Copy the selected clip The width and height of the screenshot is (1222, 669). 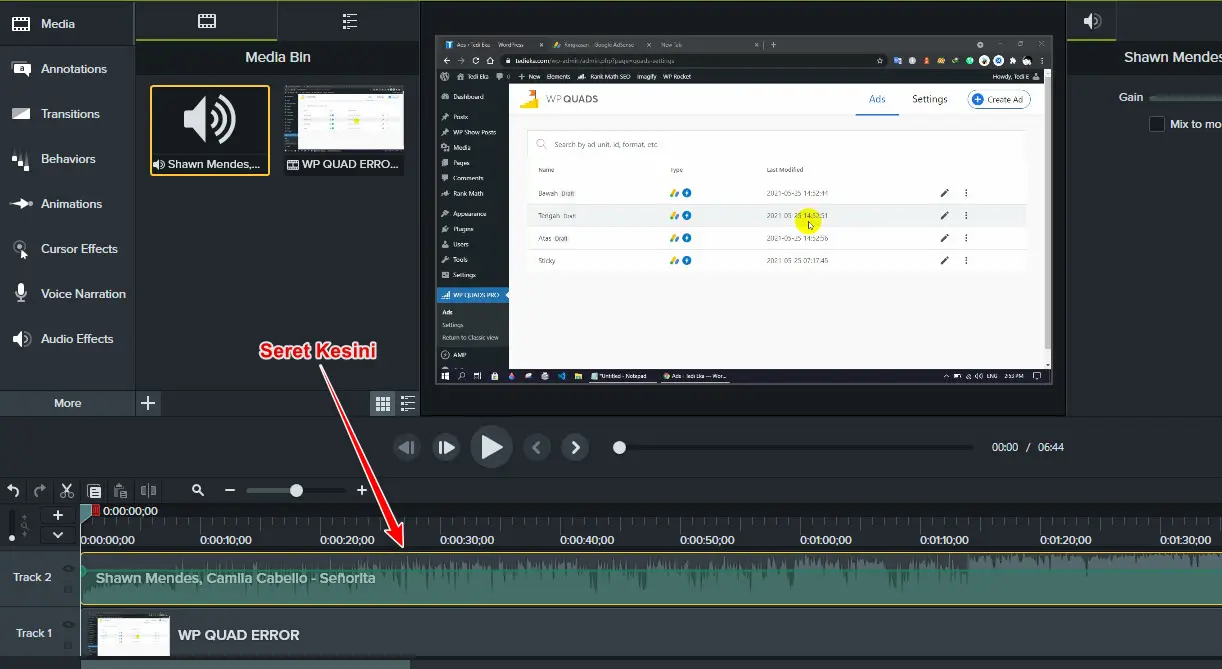point(94,491)
